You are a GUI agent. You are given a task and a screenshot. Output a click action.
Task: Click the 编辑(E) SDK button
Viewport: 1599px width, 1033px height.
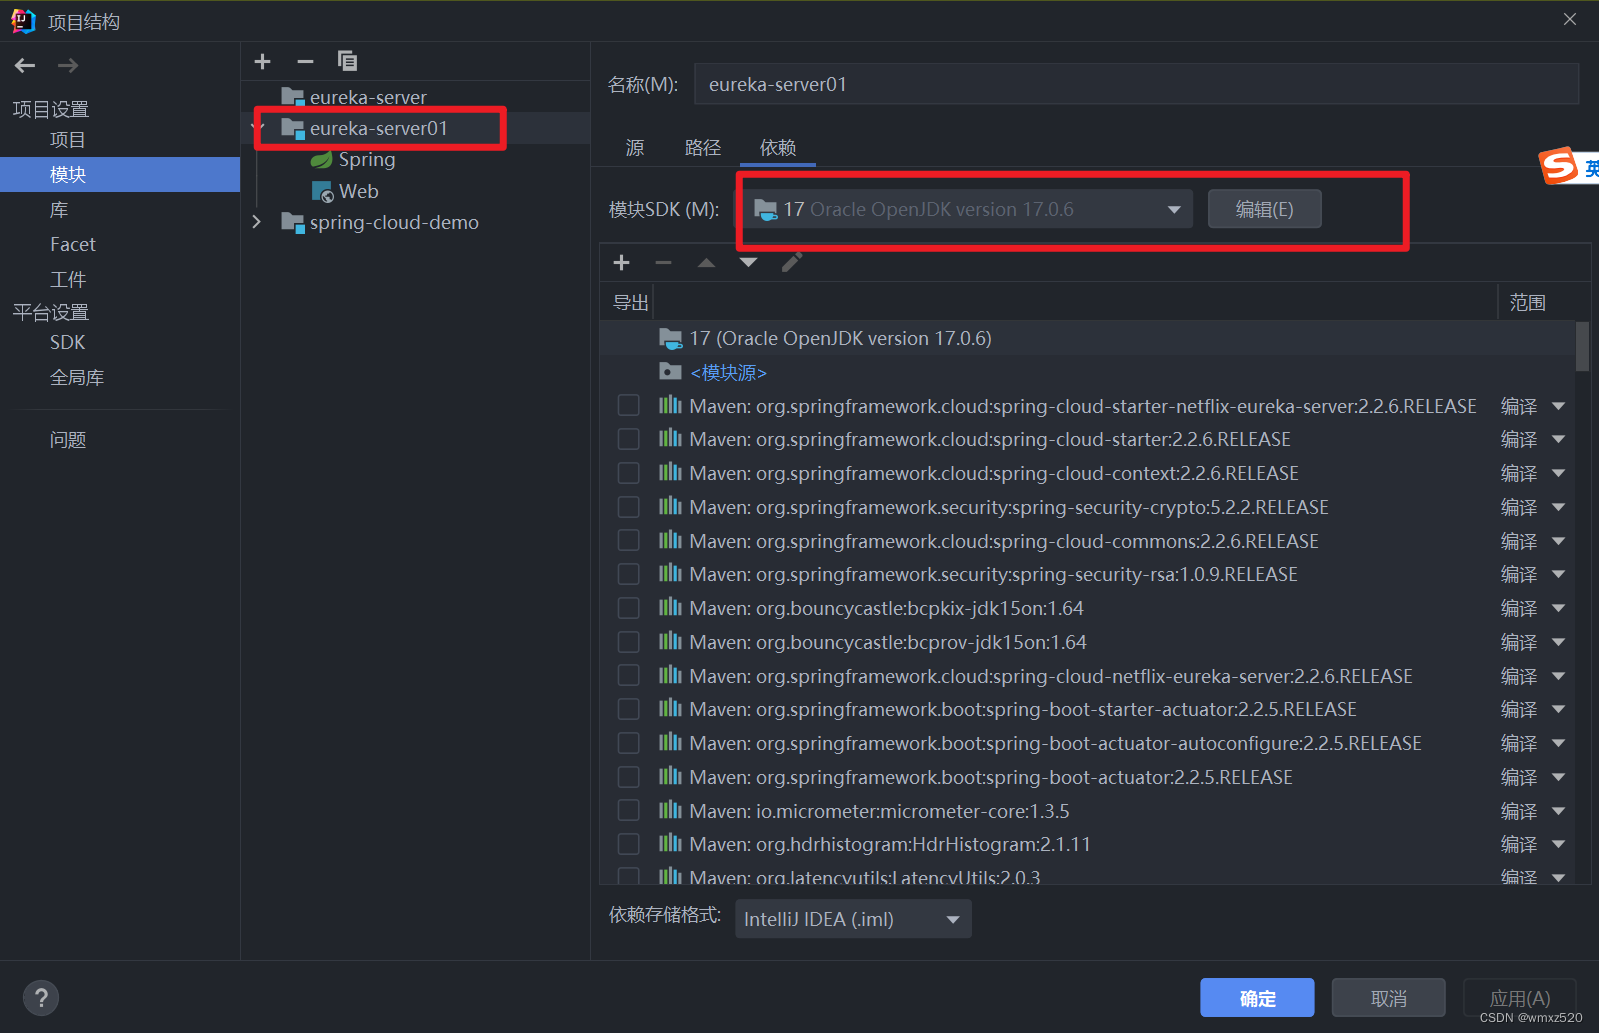pyautogui.click(x=1264, y=209)
